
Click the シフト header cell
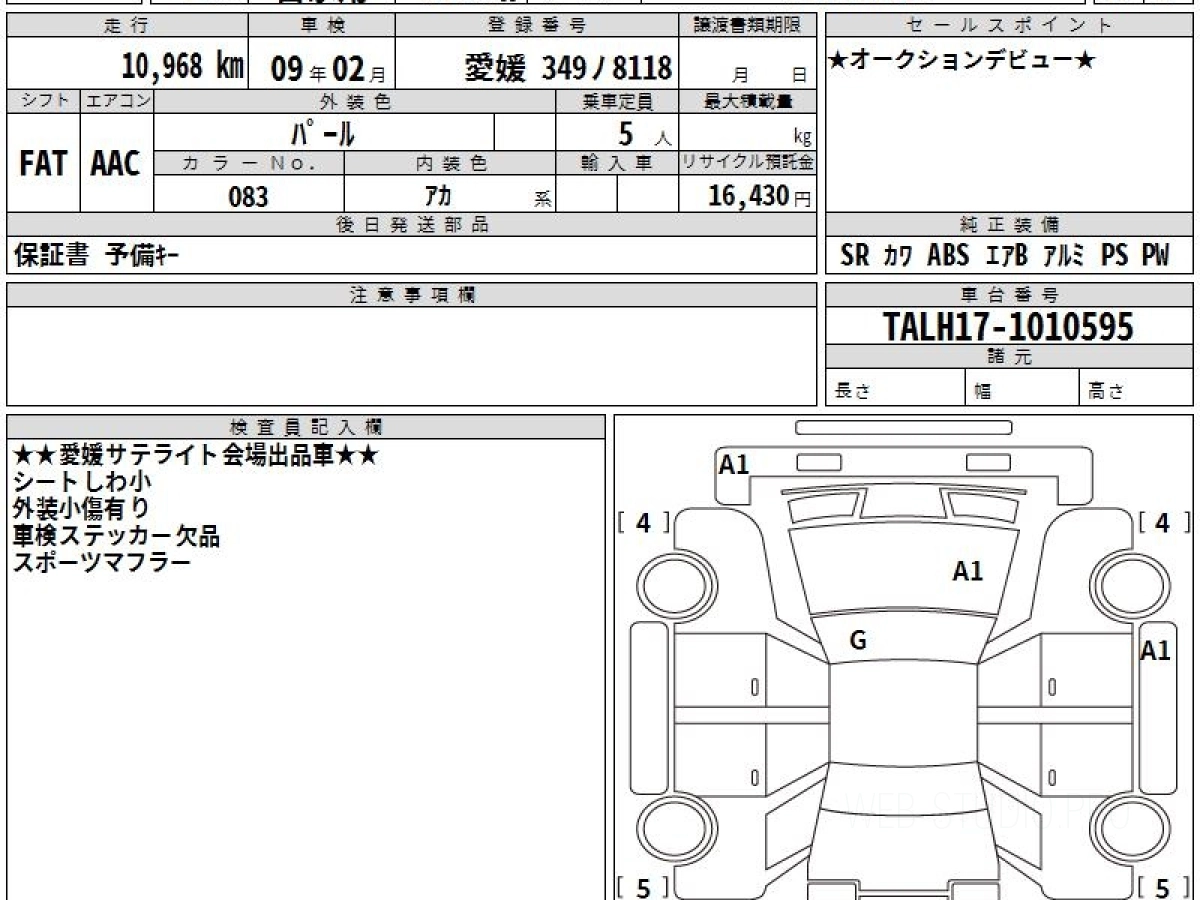pyautogui.click(x=43, y=101)
